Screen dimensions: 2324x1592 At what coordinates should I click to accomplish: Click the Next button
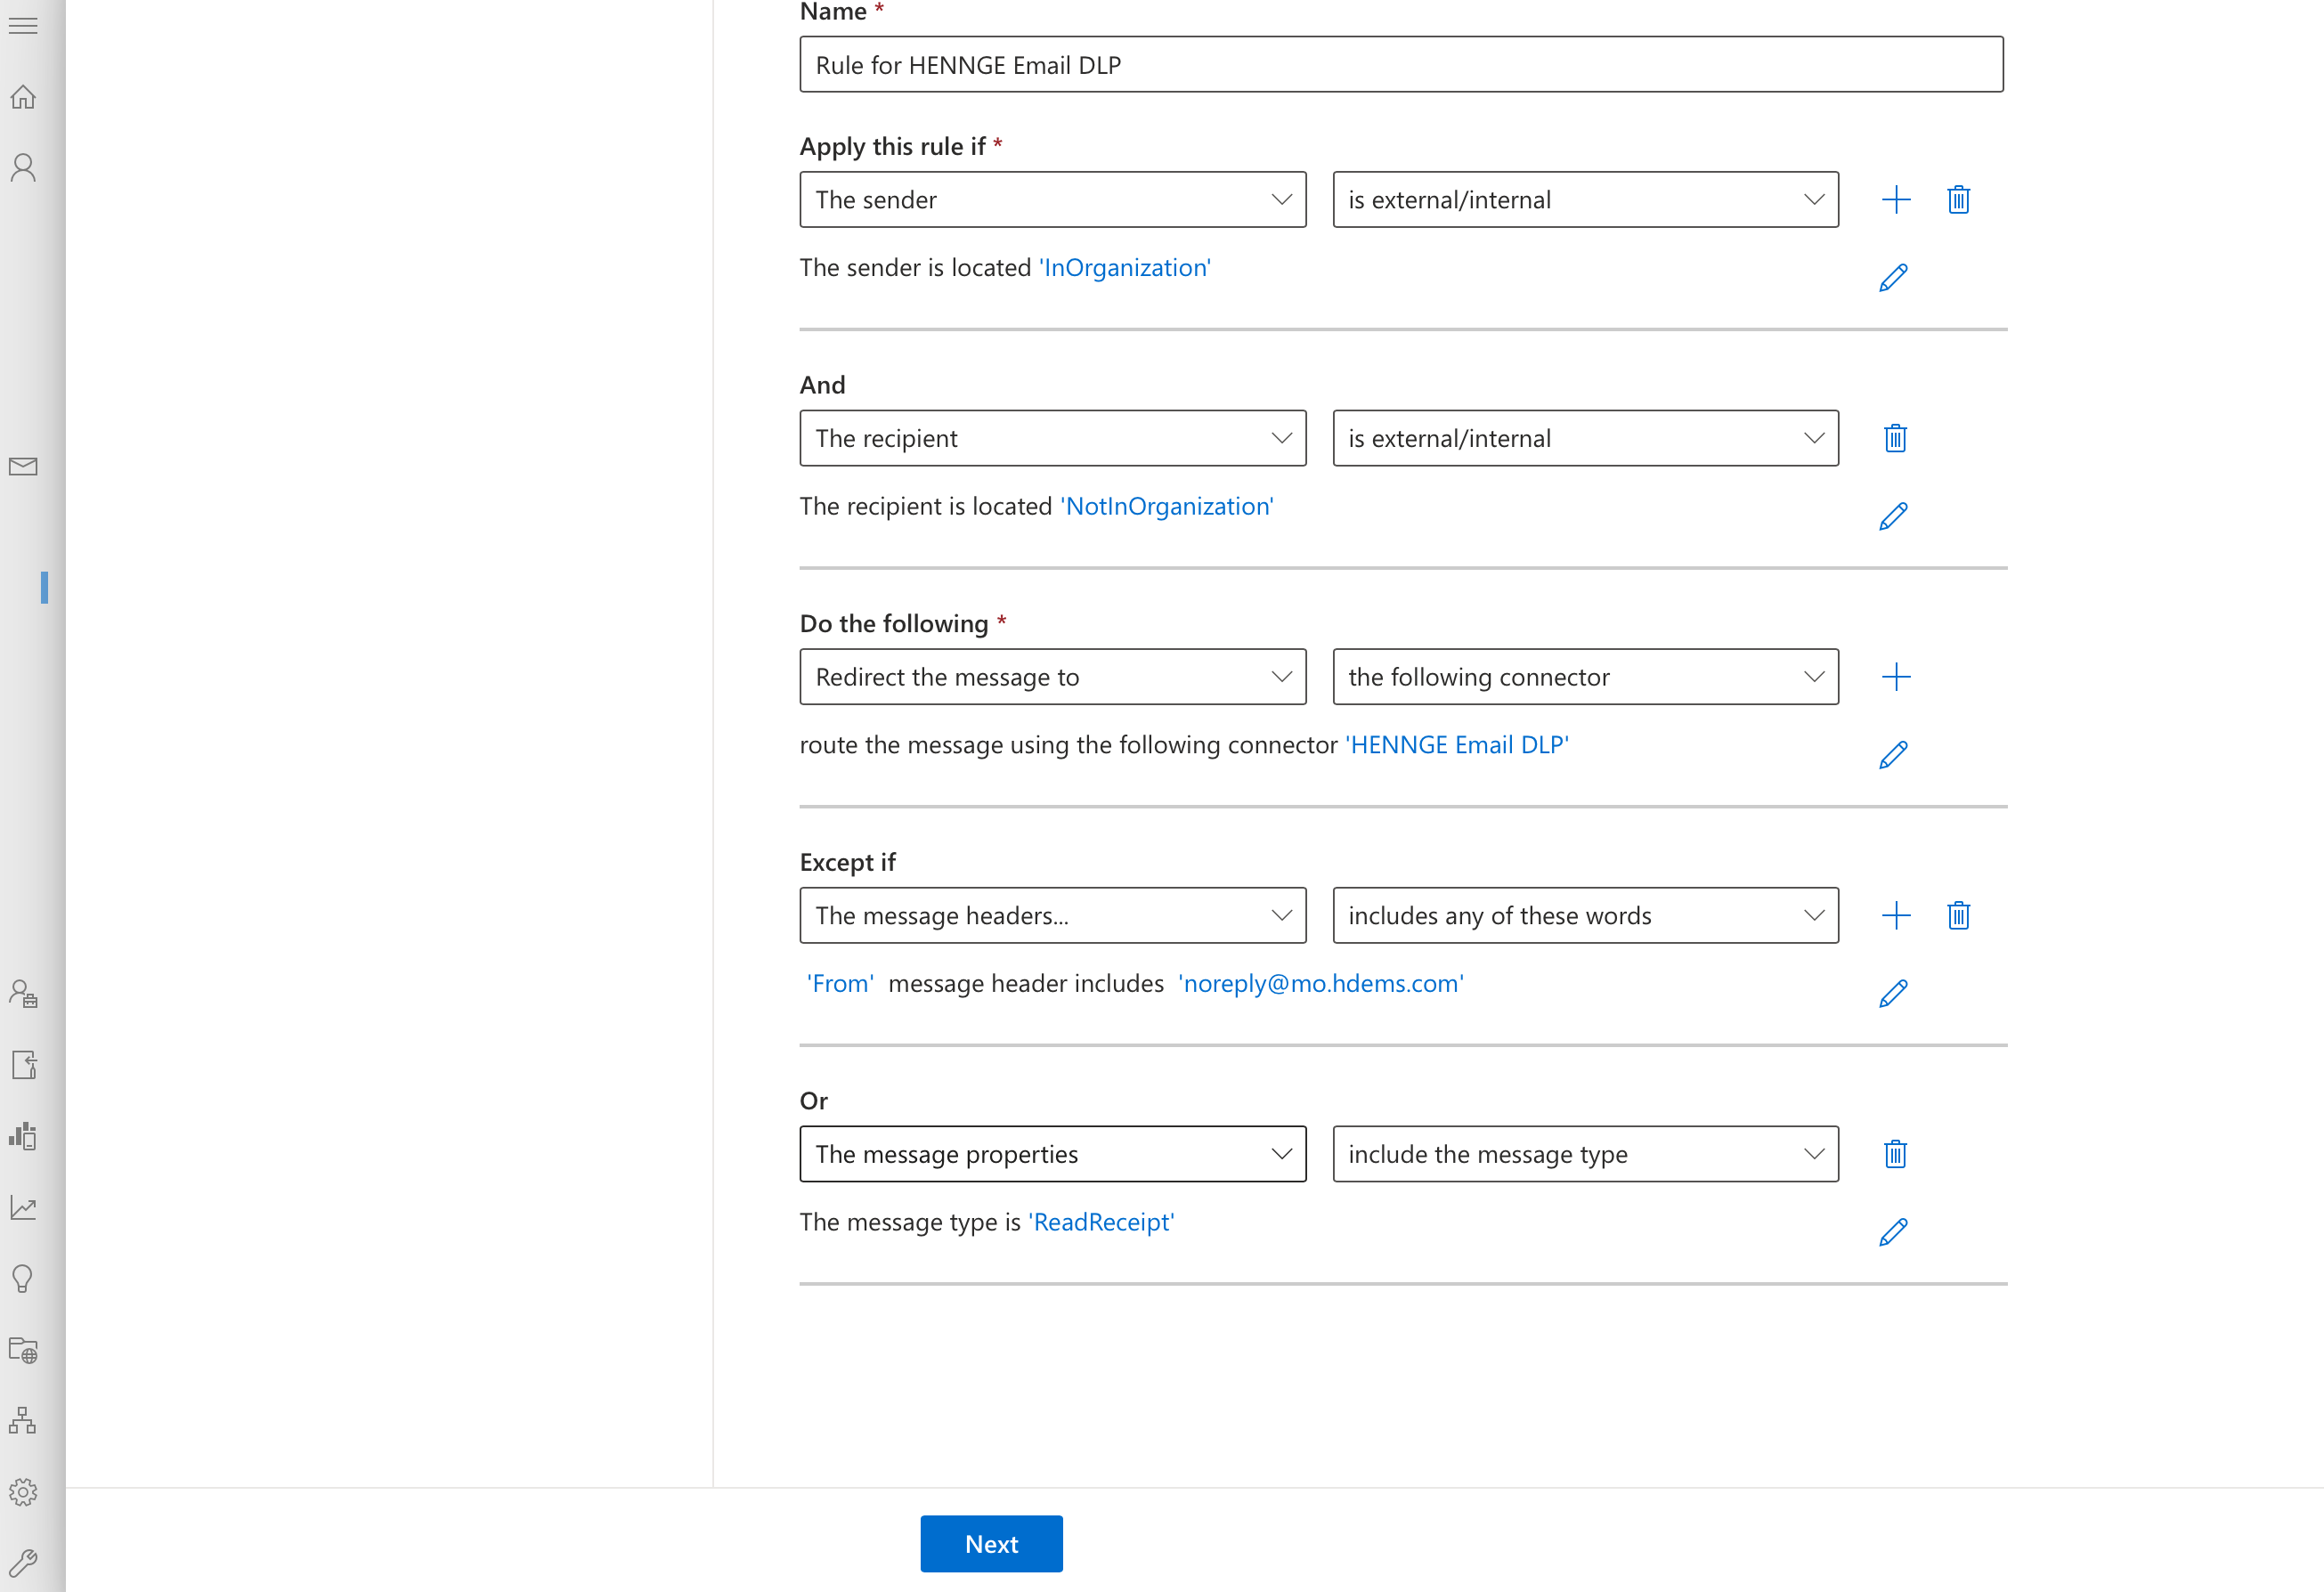click(991, 1544)
